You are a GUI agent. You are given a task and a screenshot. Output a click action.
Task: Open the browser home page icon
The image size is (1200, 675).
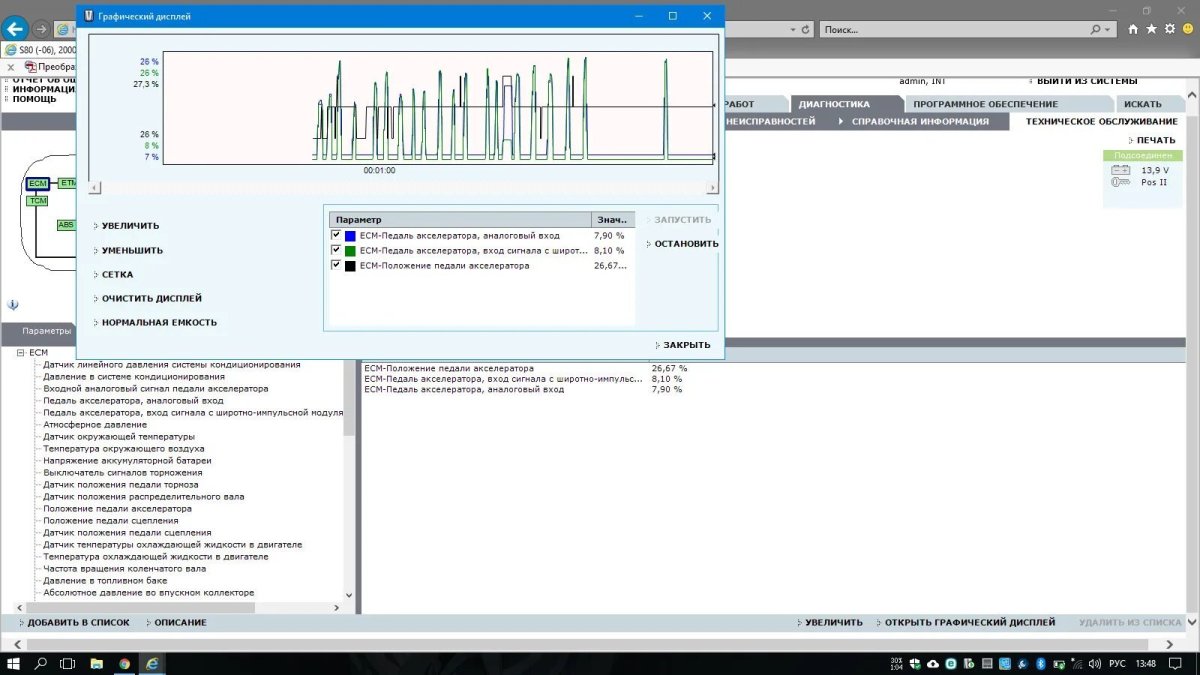click(x=1133, y=30)
